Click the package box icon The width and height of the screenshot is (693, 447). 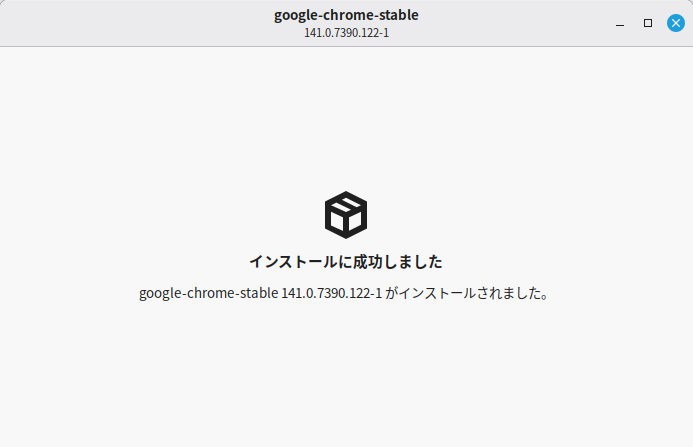[x=346, y=215]
